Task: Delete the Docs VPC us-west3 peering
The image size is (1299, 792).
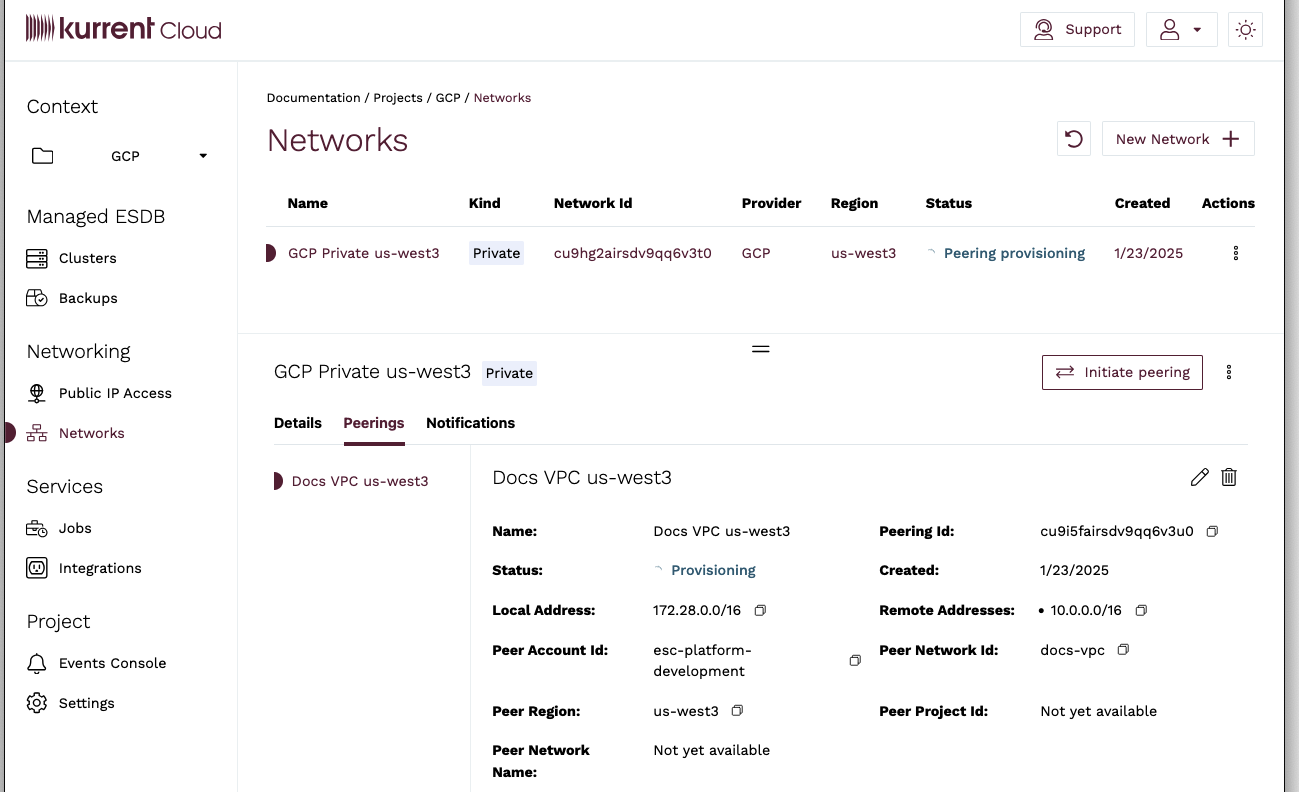Action: (1229, 477)
